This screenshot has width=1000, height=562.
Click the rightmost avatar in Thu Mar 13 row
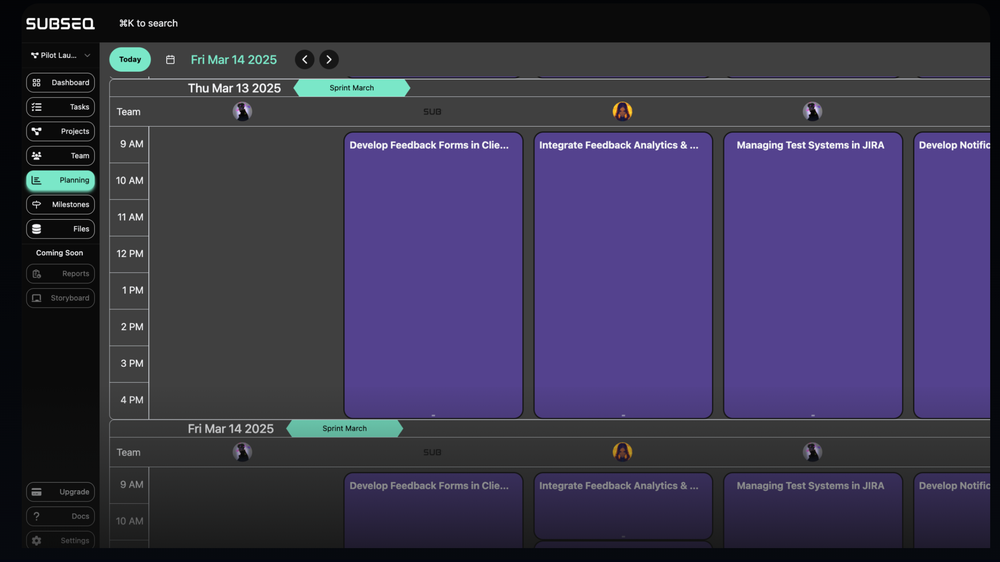(812, 111)
